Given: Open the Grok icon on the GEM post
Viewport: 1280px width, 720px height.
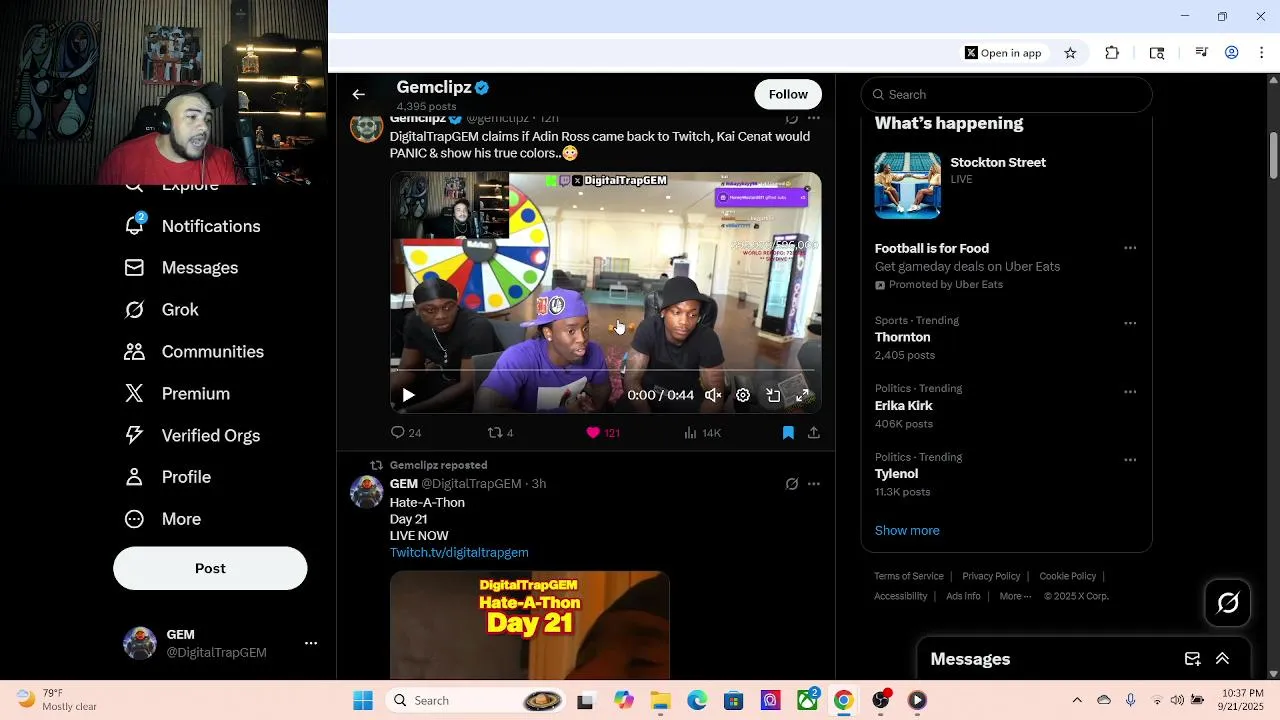Looking at the screenshot, I should [x=792, y=484].
